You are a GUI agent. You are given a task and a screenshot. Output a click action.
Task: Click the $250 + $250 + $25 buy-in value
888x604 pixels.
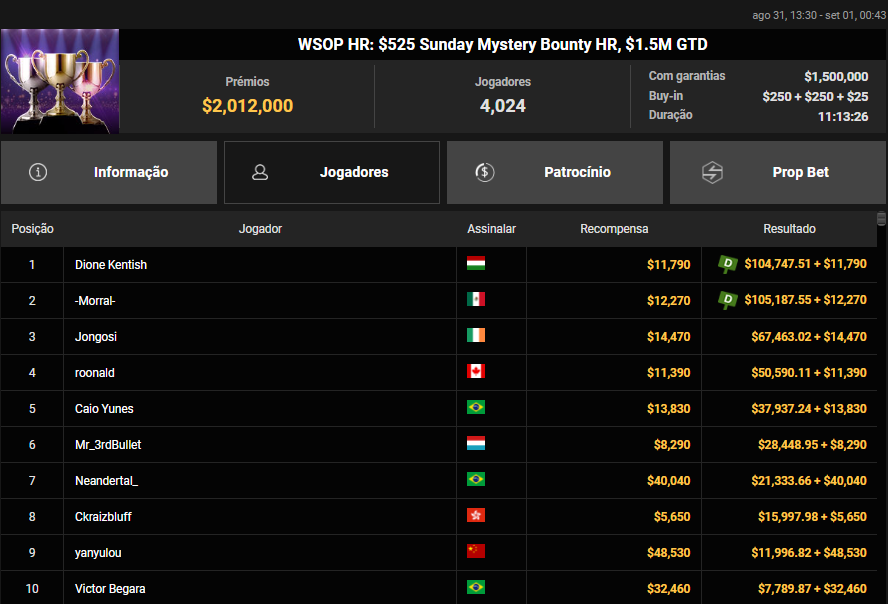(x=815, y=96)
